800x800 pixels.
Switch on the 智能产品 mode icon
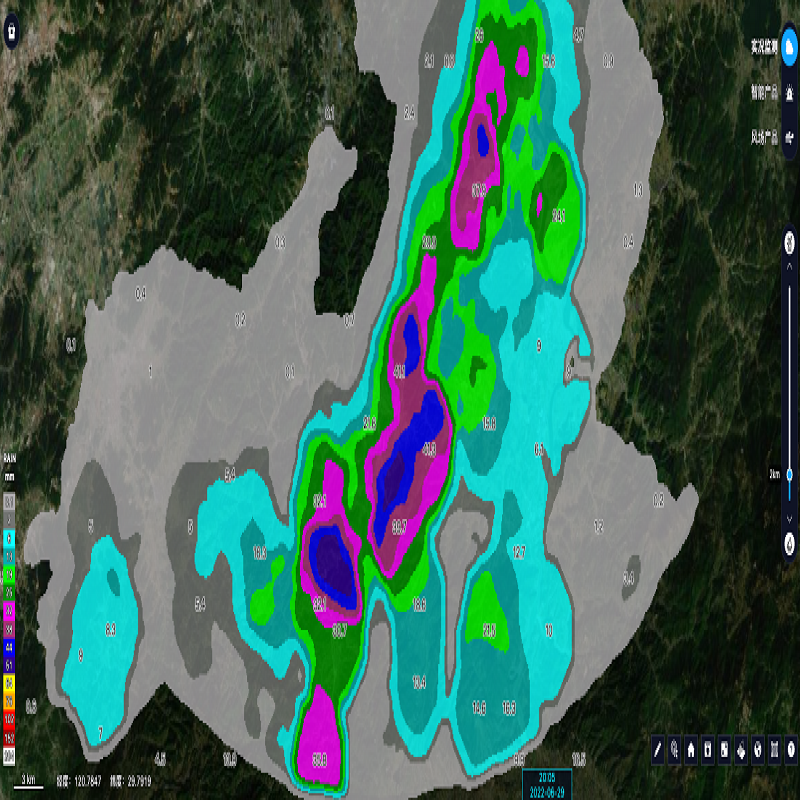pos(789,92)
